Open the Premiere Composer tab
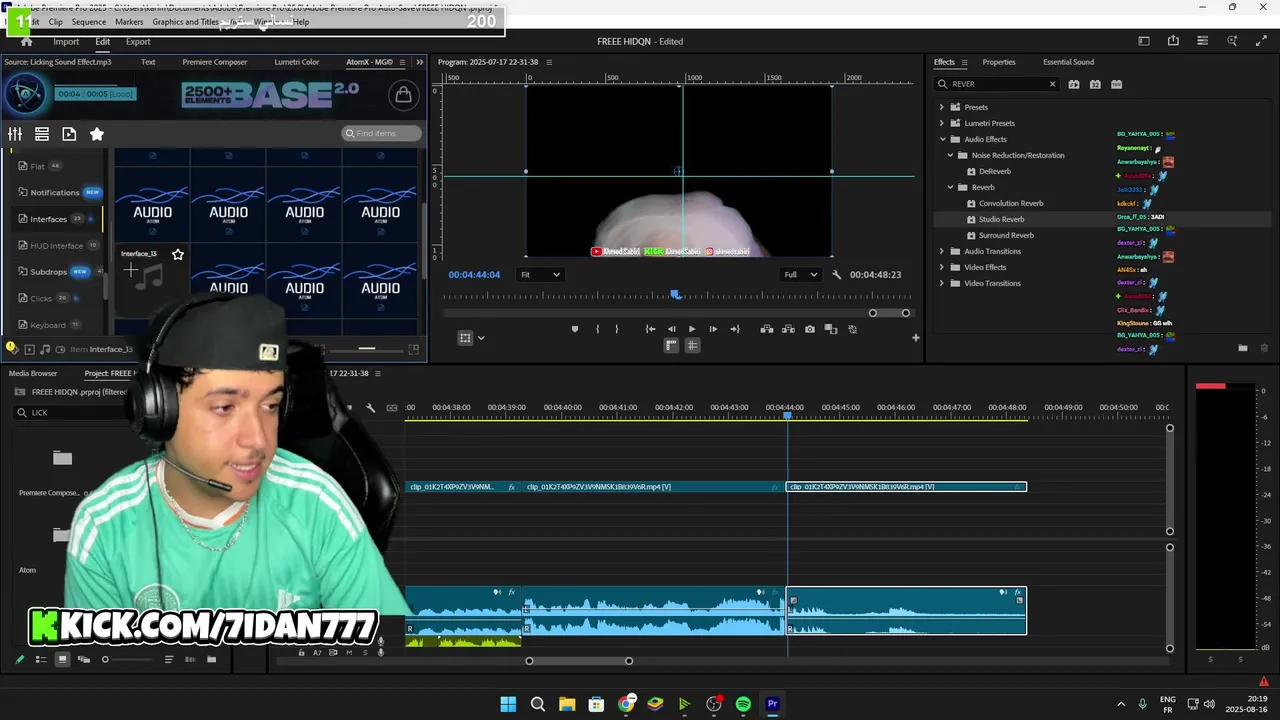The height and width of the screenshot is (720, 1280). 214,62
